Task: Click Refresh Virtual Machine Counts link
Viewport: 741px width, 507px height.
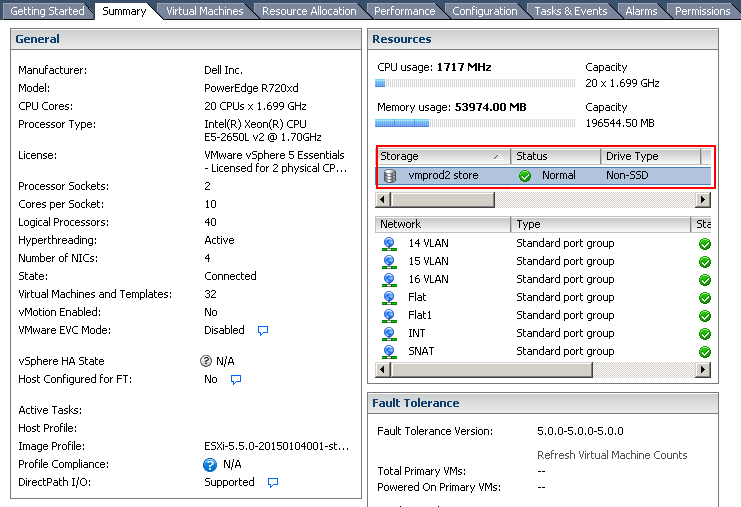Action: (612, 455)
